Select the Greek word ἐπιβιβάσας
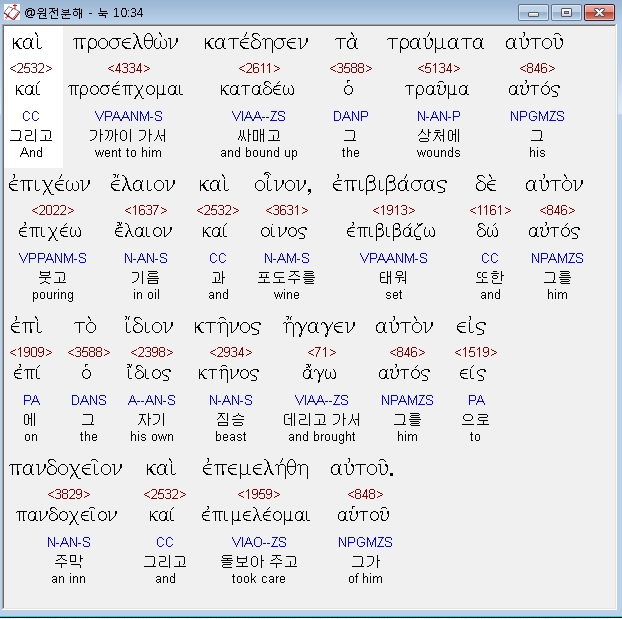Image resolution: width=622 pixels, height=619 pixels. pos(390,185)
